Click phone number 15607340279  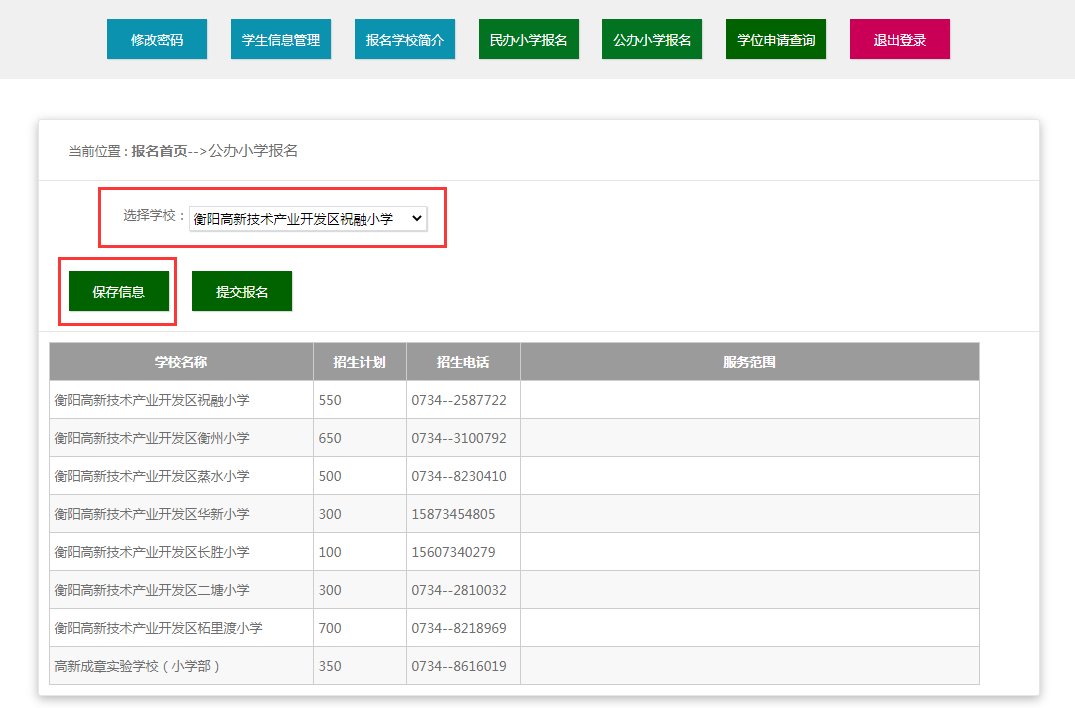453,552
